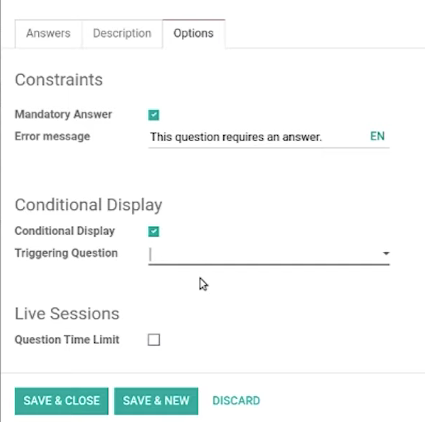This screenshot has width=425, height=422.
Task: Click the Error message text field
Action: coord(257,137)
